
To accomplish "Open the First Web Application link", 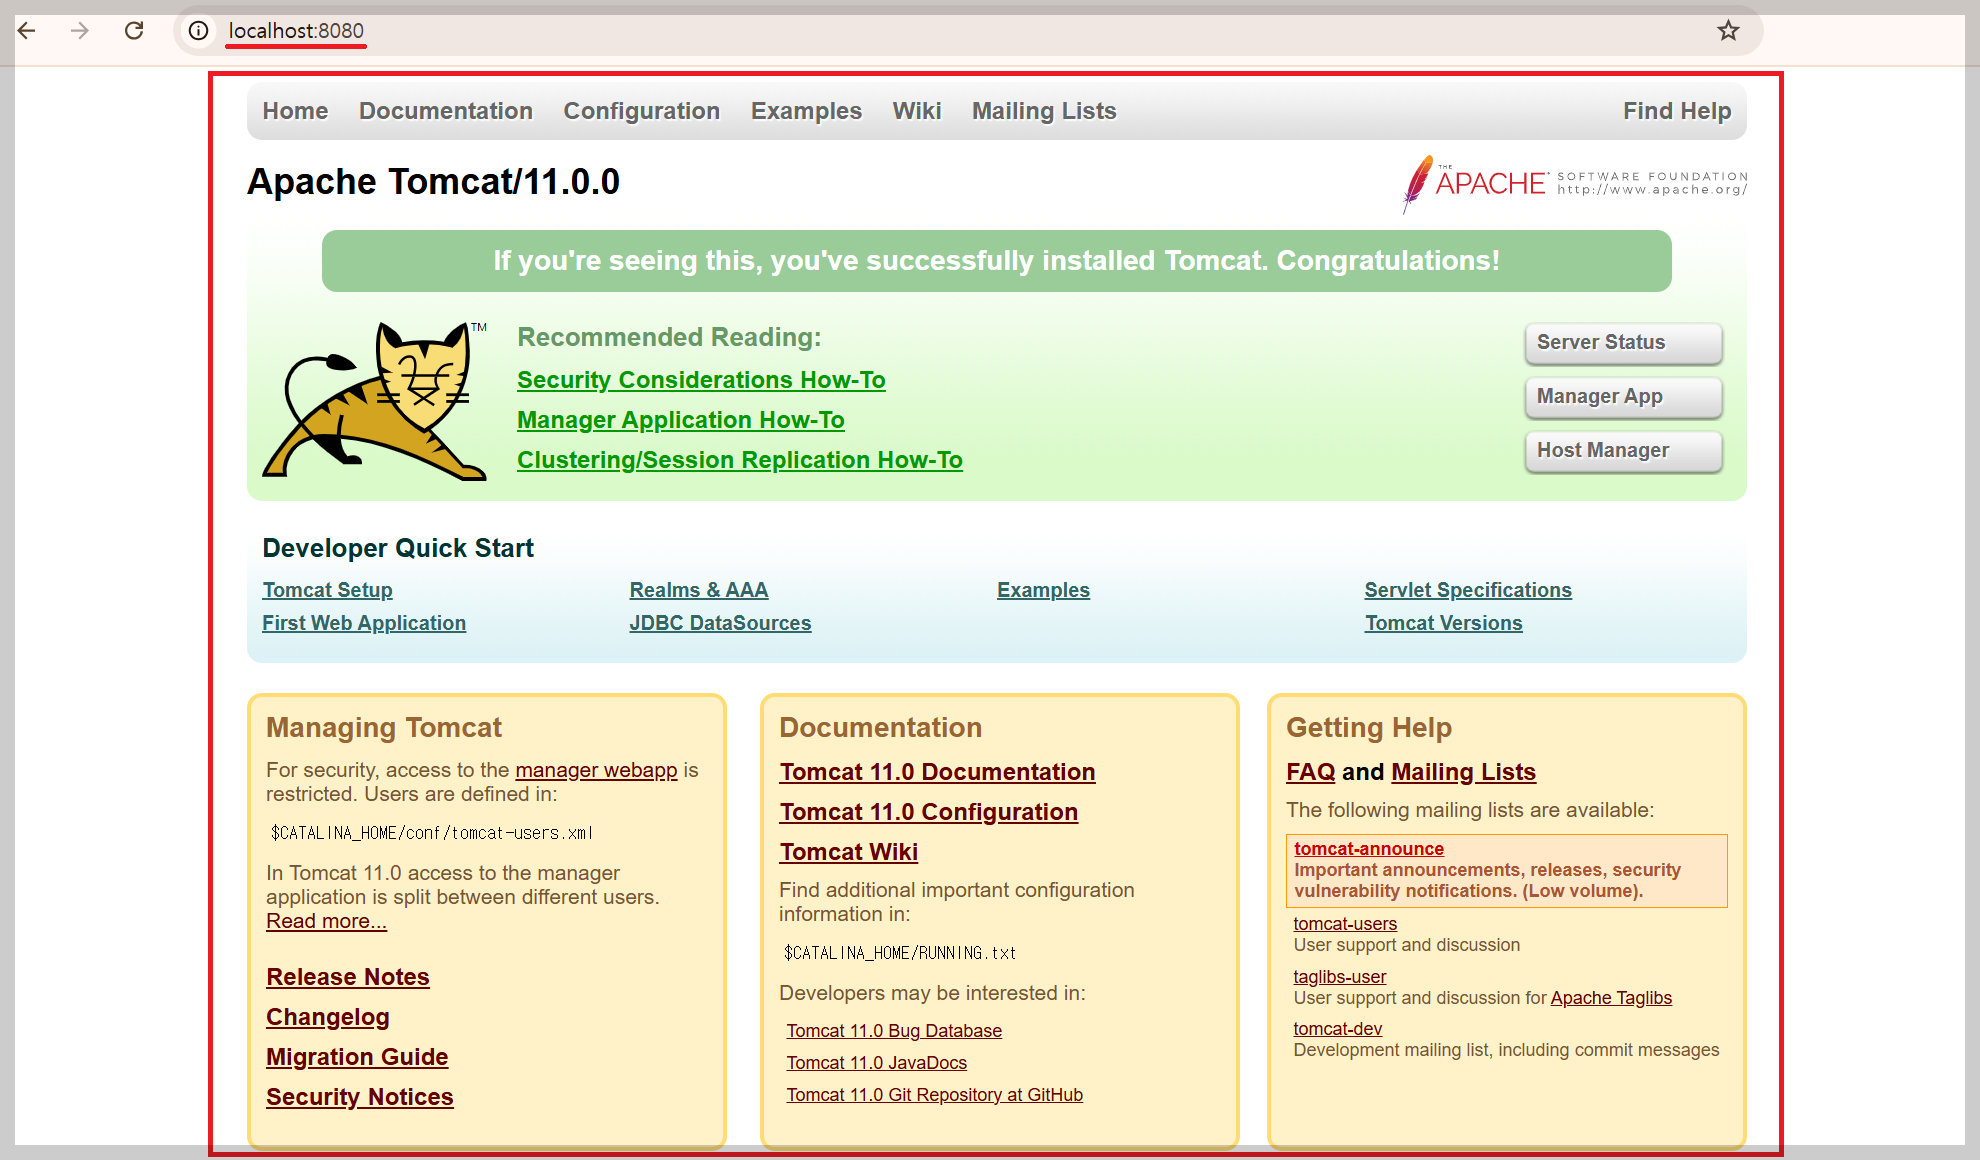I will point(364,623).
